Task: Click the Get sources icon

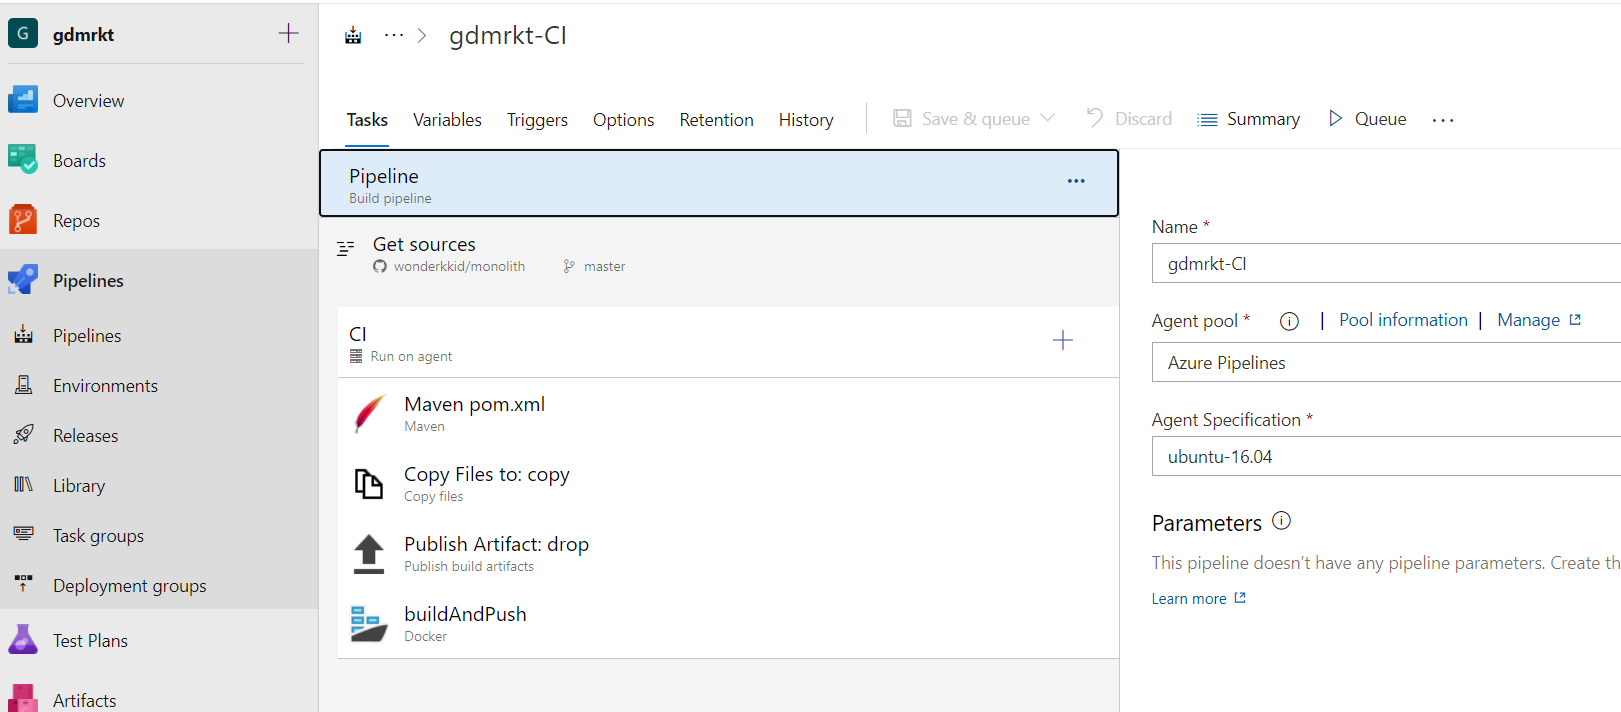Action: tap(346, 248)
